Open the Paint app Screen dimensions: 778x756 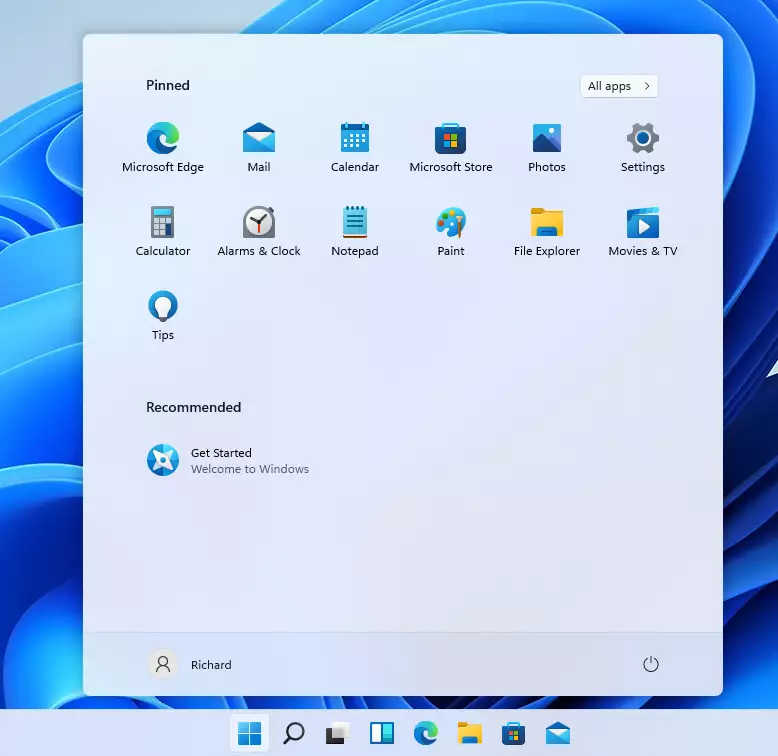[x=451, y=231]
